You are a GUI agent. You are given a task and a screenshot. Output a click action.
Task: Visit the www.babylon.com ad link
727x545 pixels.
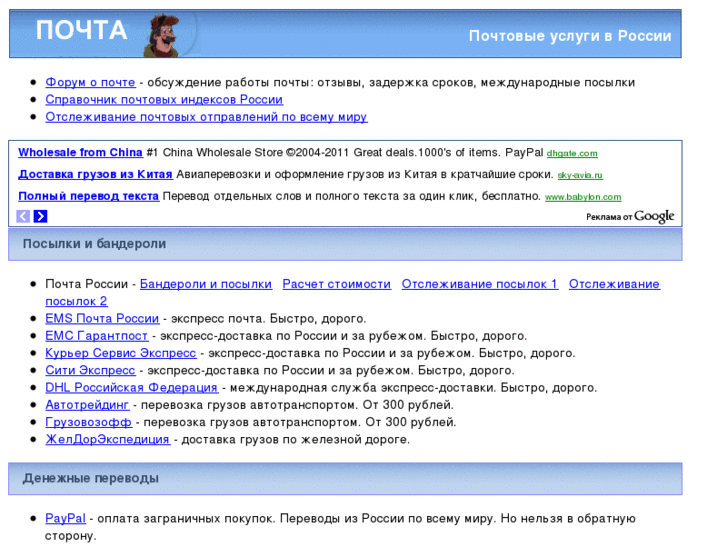click(583, 197)
